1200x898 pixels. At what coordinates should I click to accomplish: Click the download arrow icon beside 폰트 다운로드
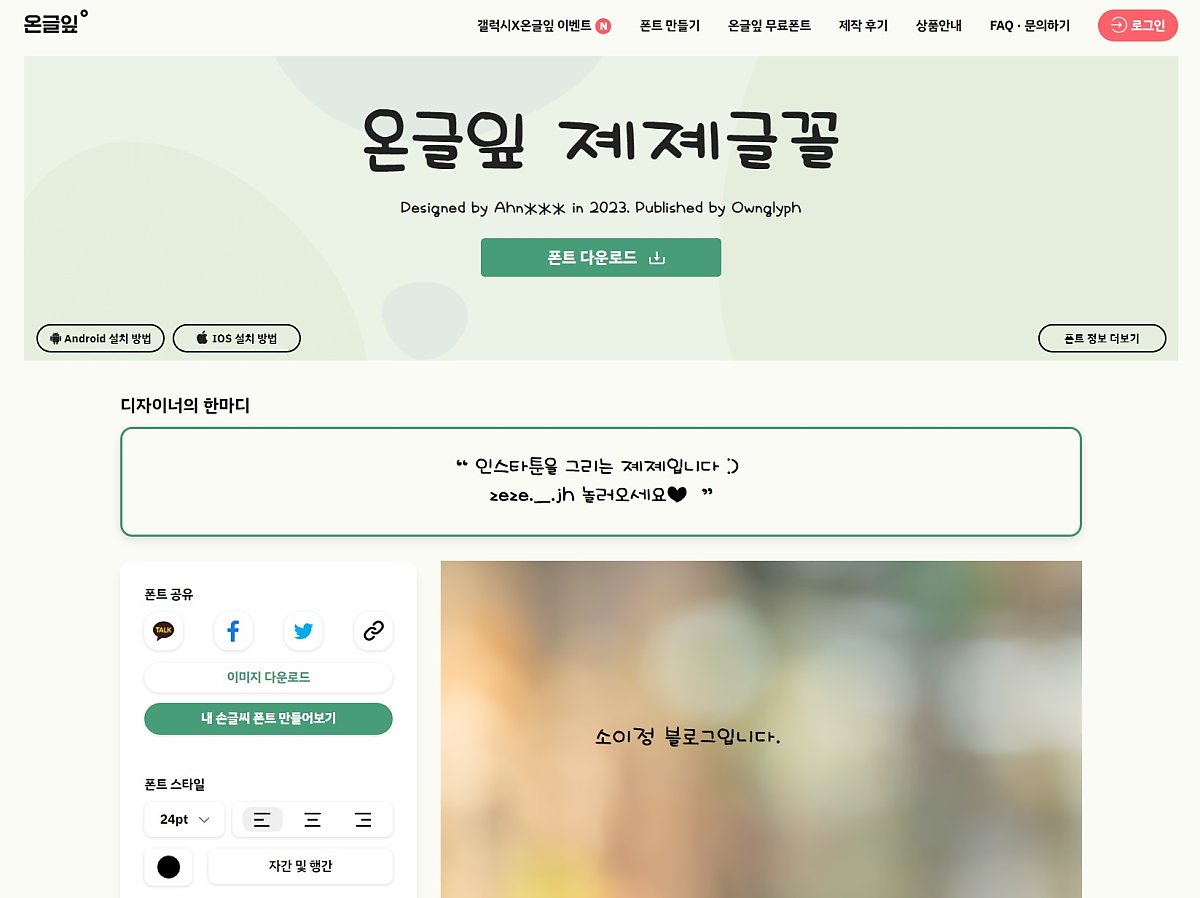pyautogui.click(x=657, y=258)
